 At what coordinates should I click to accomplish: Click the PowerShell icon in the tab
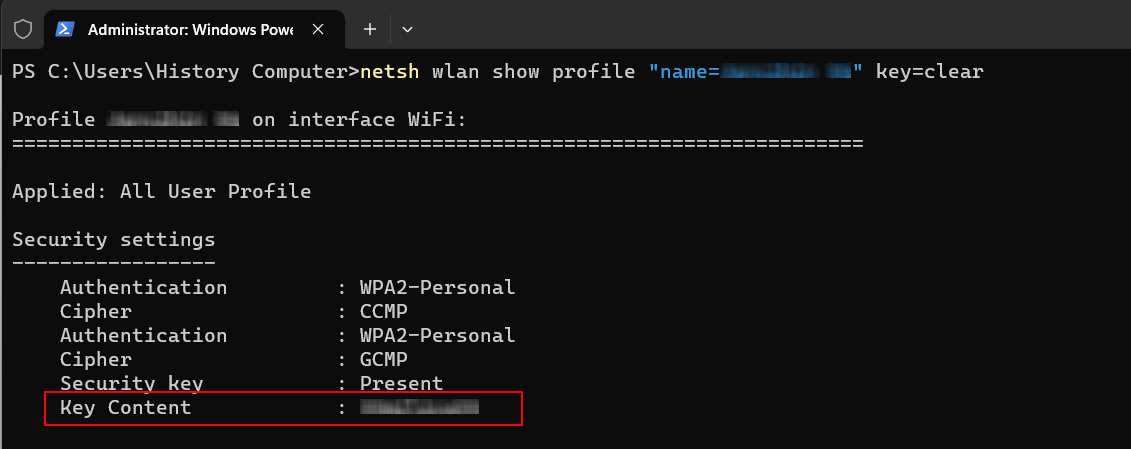point(65,29)
